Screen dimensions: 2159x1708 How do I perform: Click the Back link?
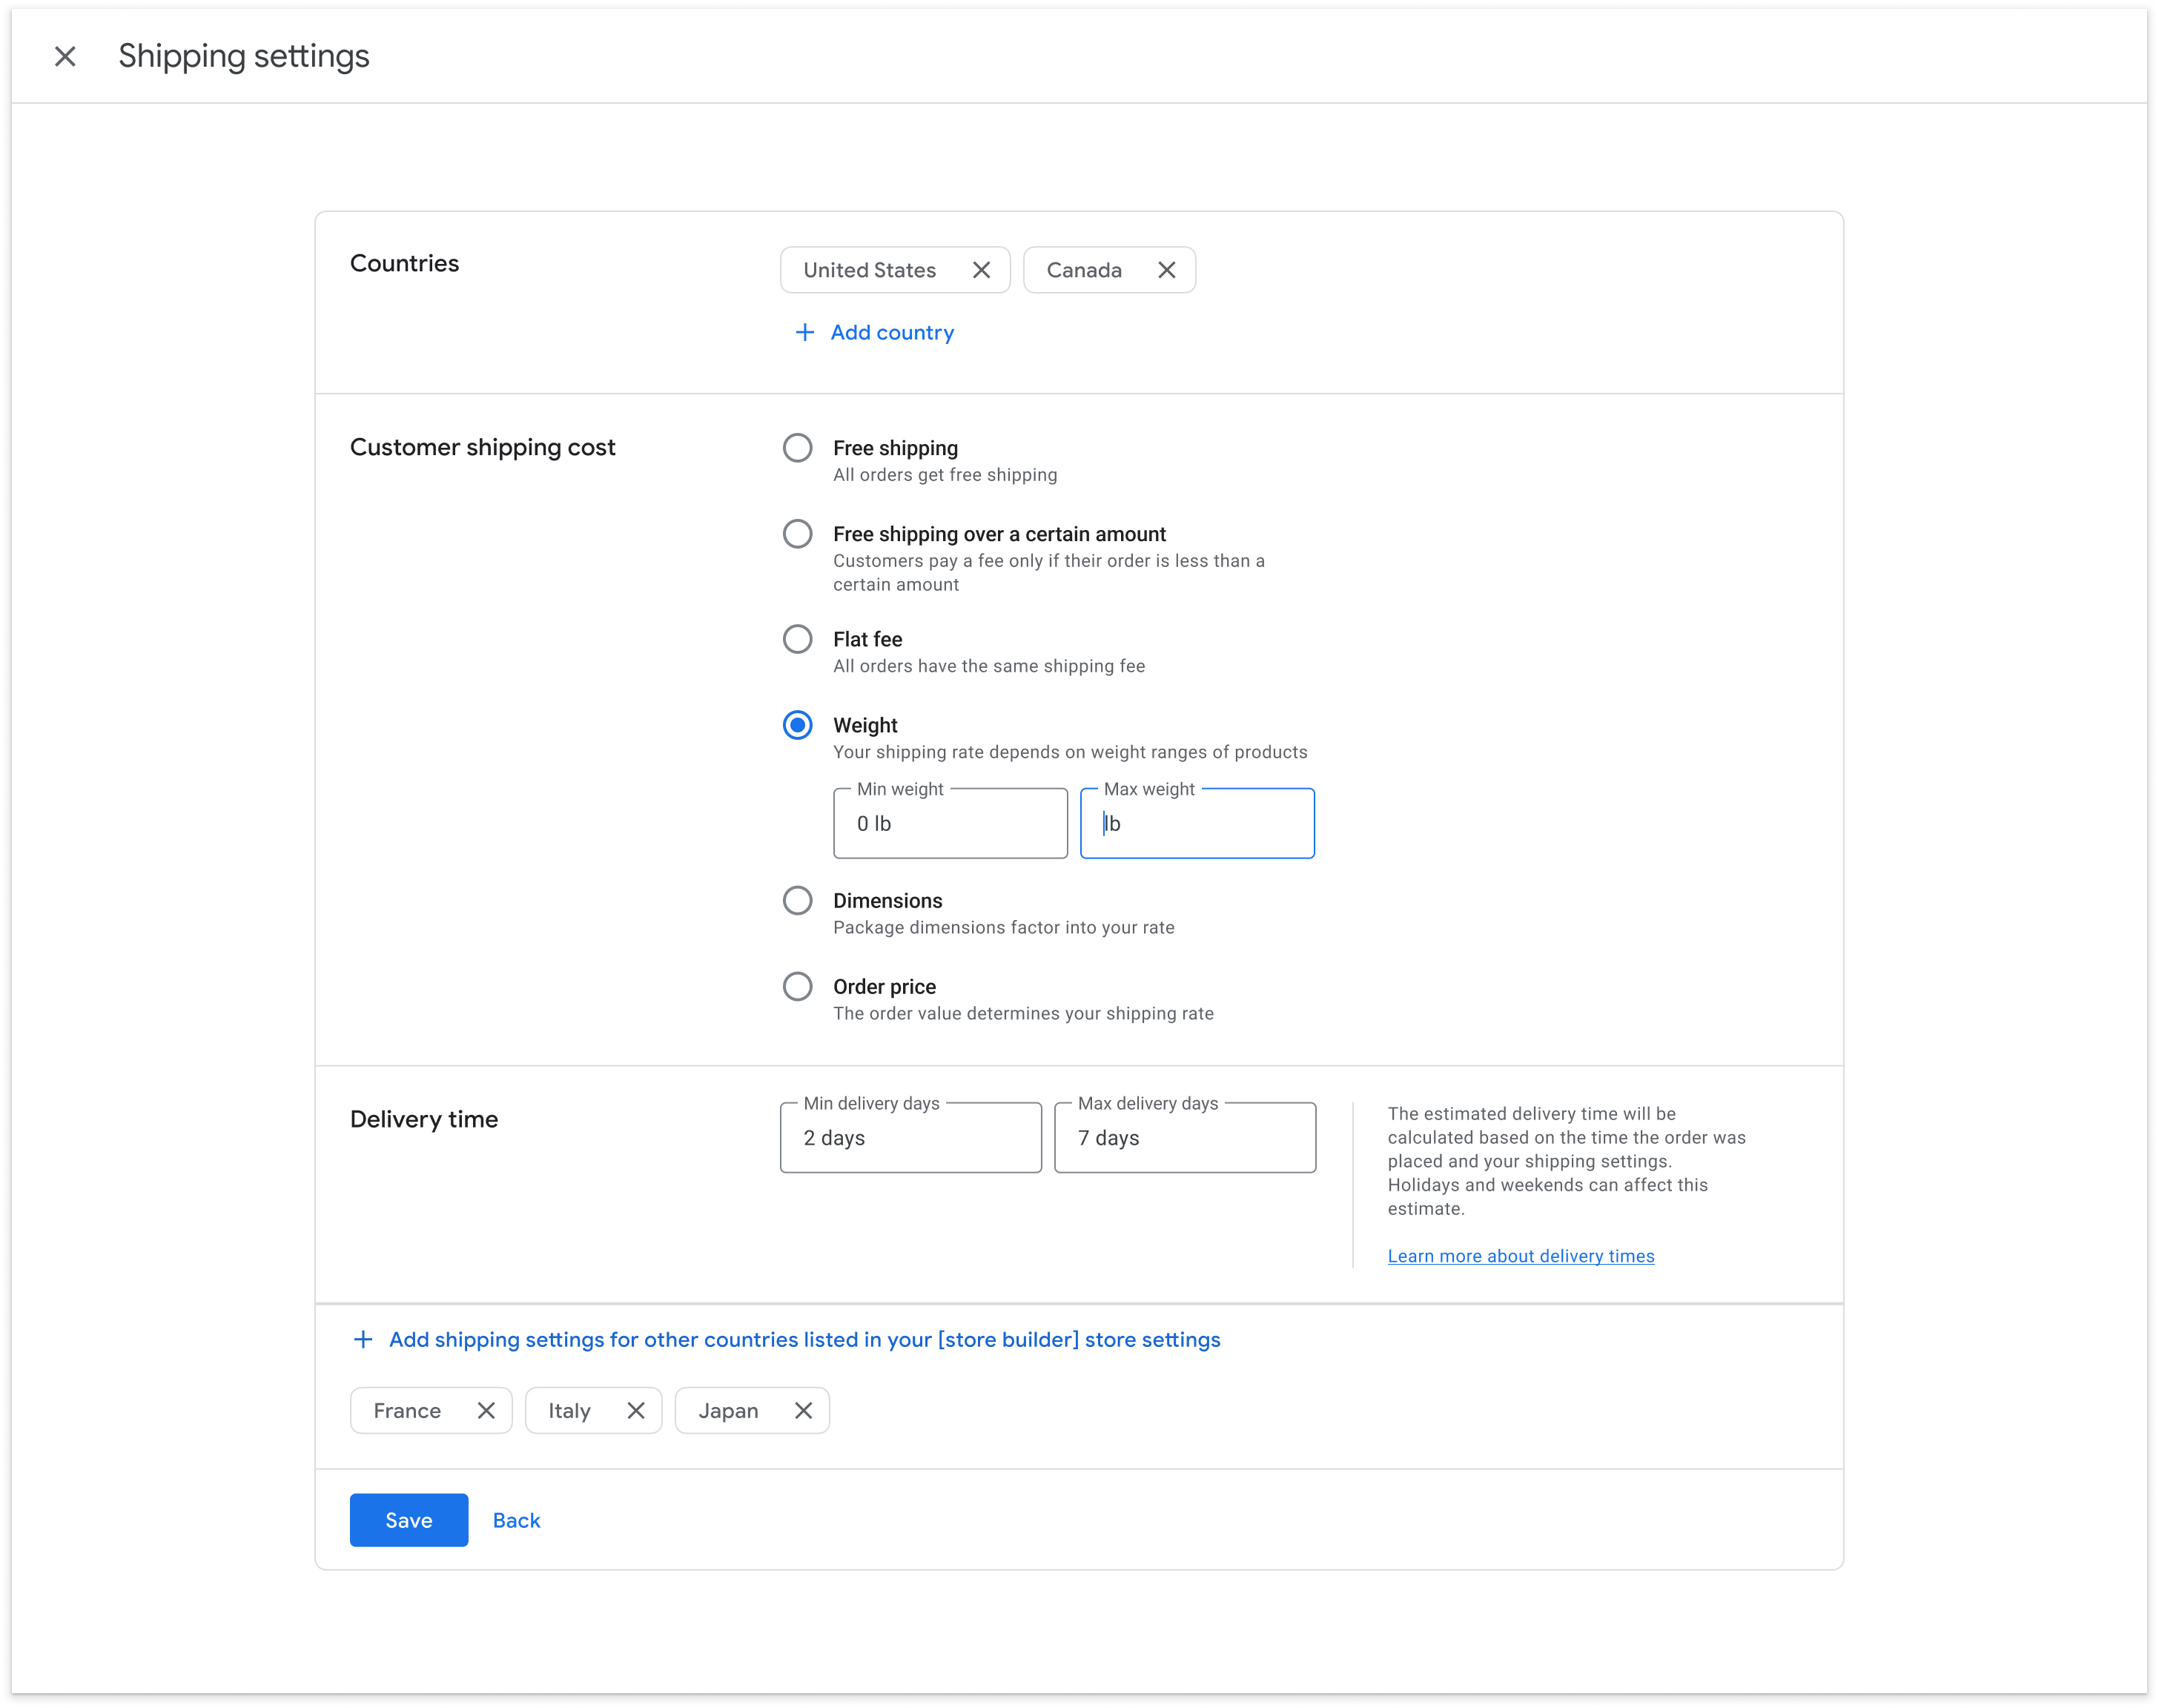(x=515, y=1519)
